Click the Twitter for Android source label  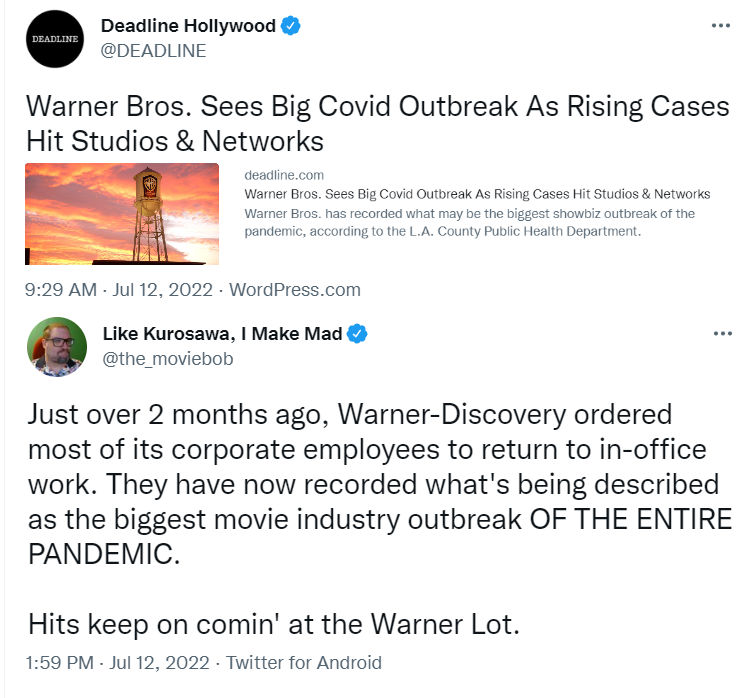click(304, 663)
